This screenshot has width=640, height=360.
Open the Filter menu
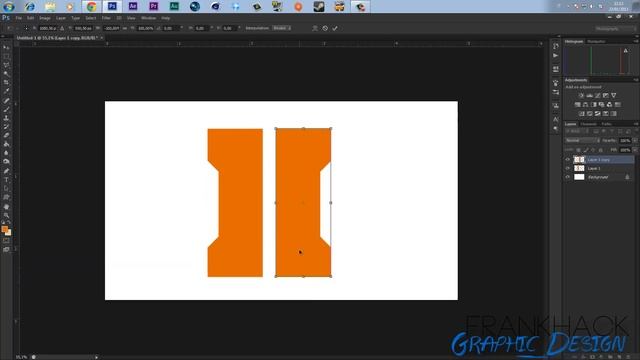pyautogui.click(x=106, y=18)
